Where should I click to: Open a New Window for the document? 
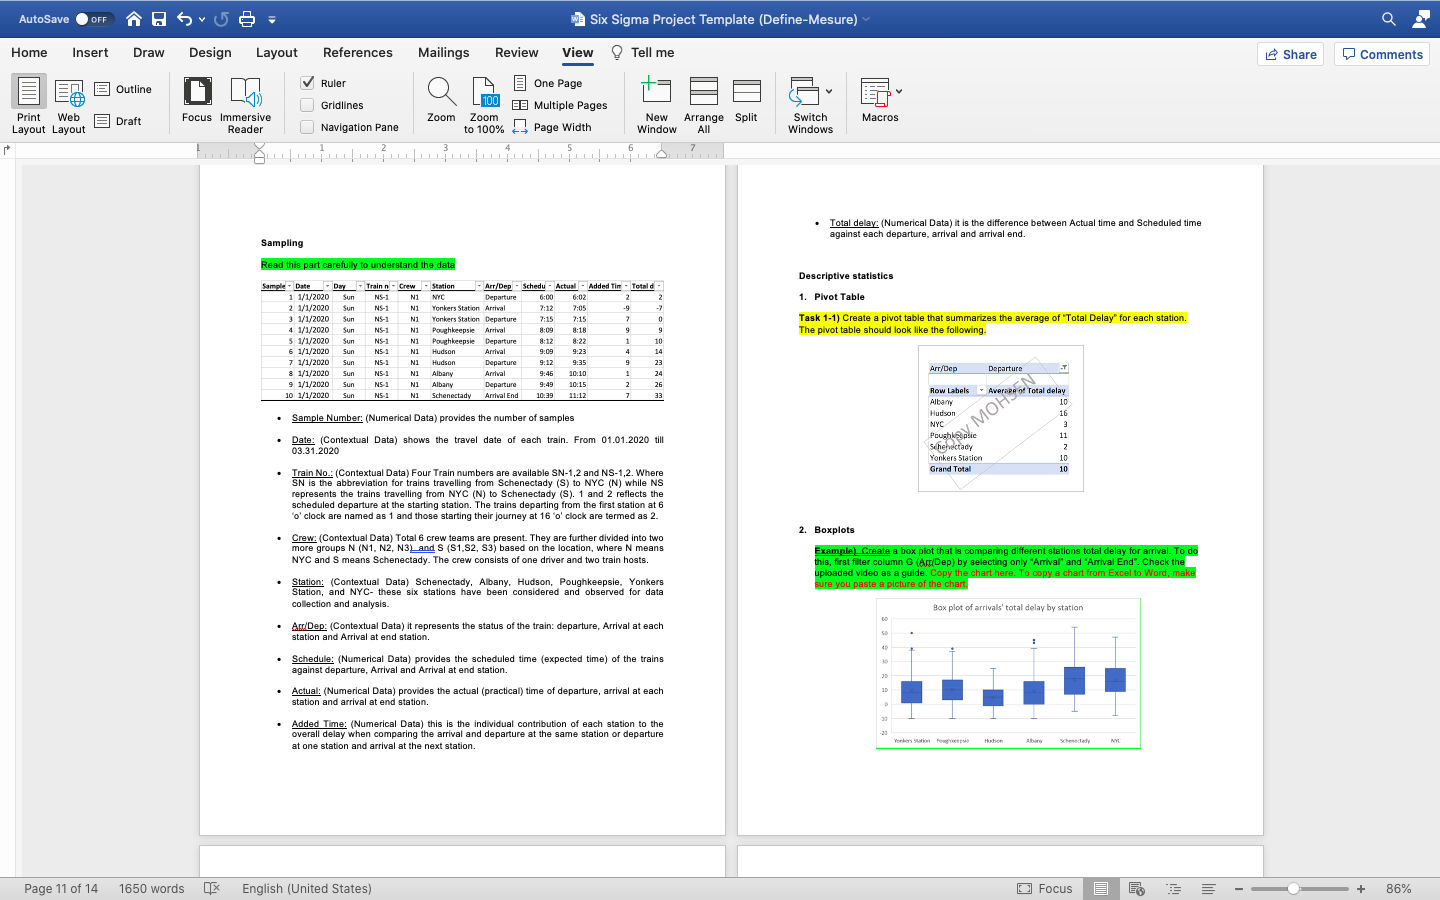(656, 104)
